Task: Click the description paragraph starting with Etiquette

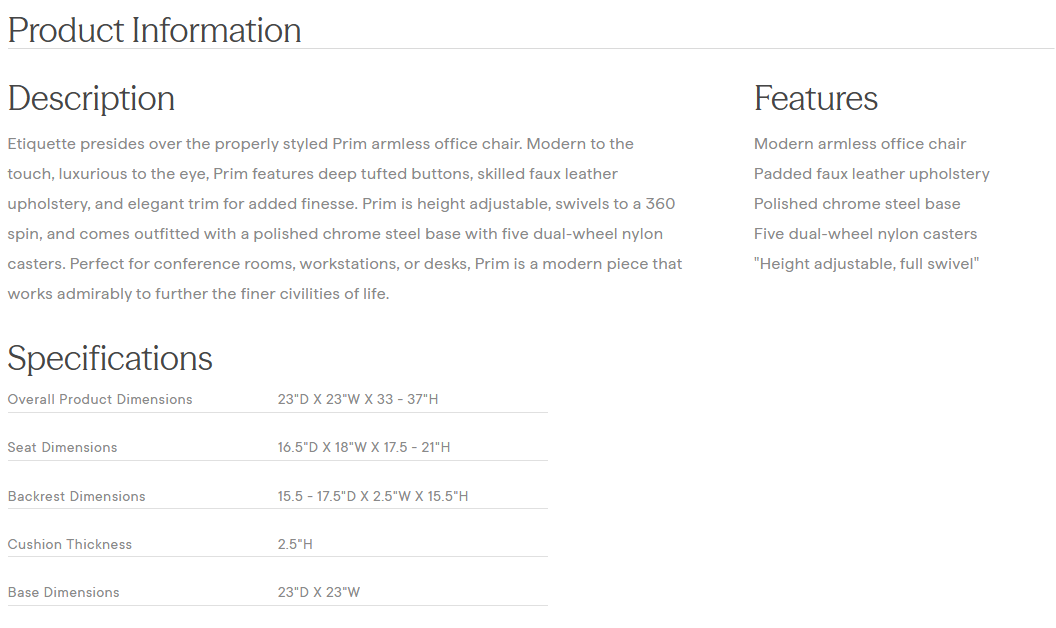Action: point(345,219)
